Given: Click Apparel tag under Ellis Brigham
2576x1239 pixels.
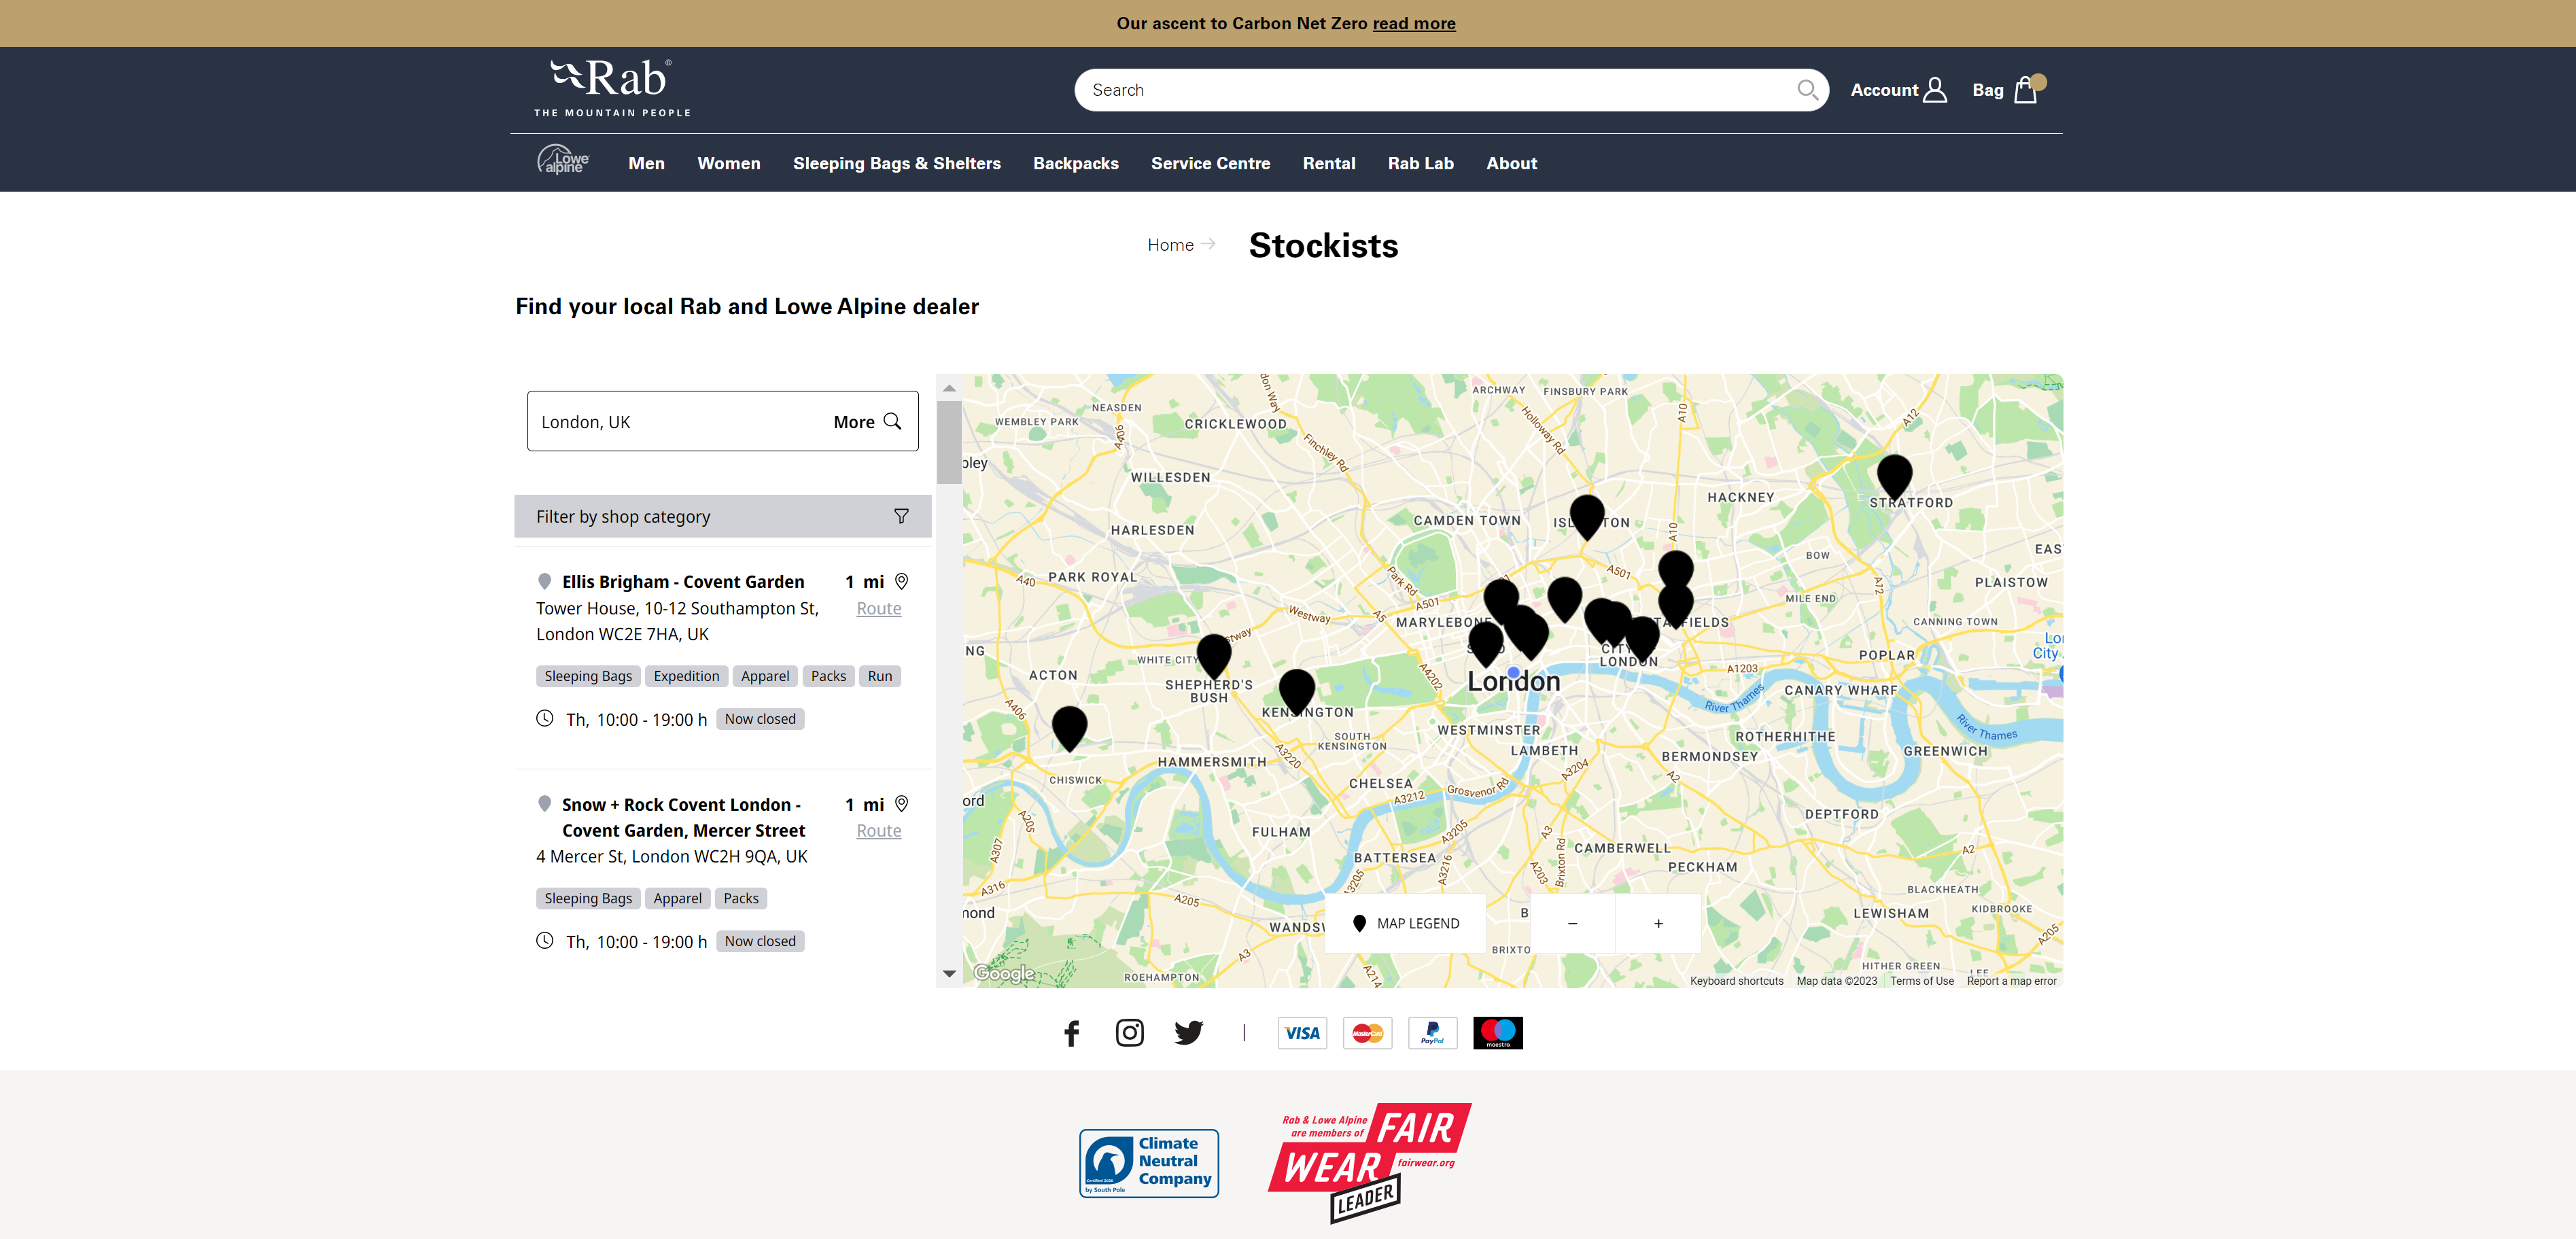Looking at the screenshot, I should [764, 676].
